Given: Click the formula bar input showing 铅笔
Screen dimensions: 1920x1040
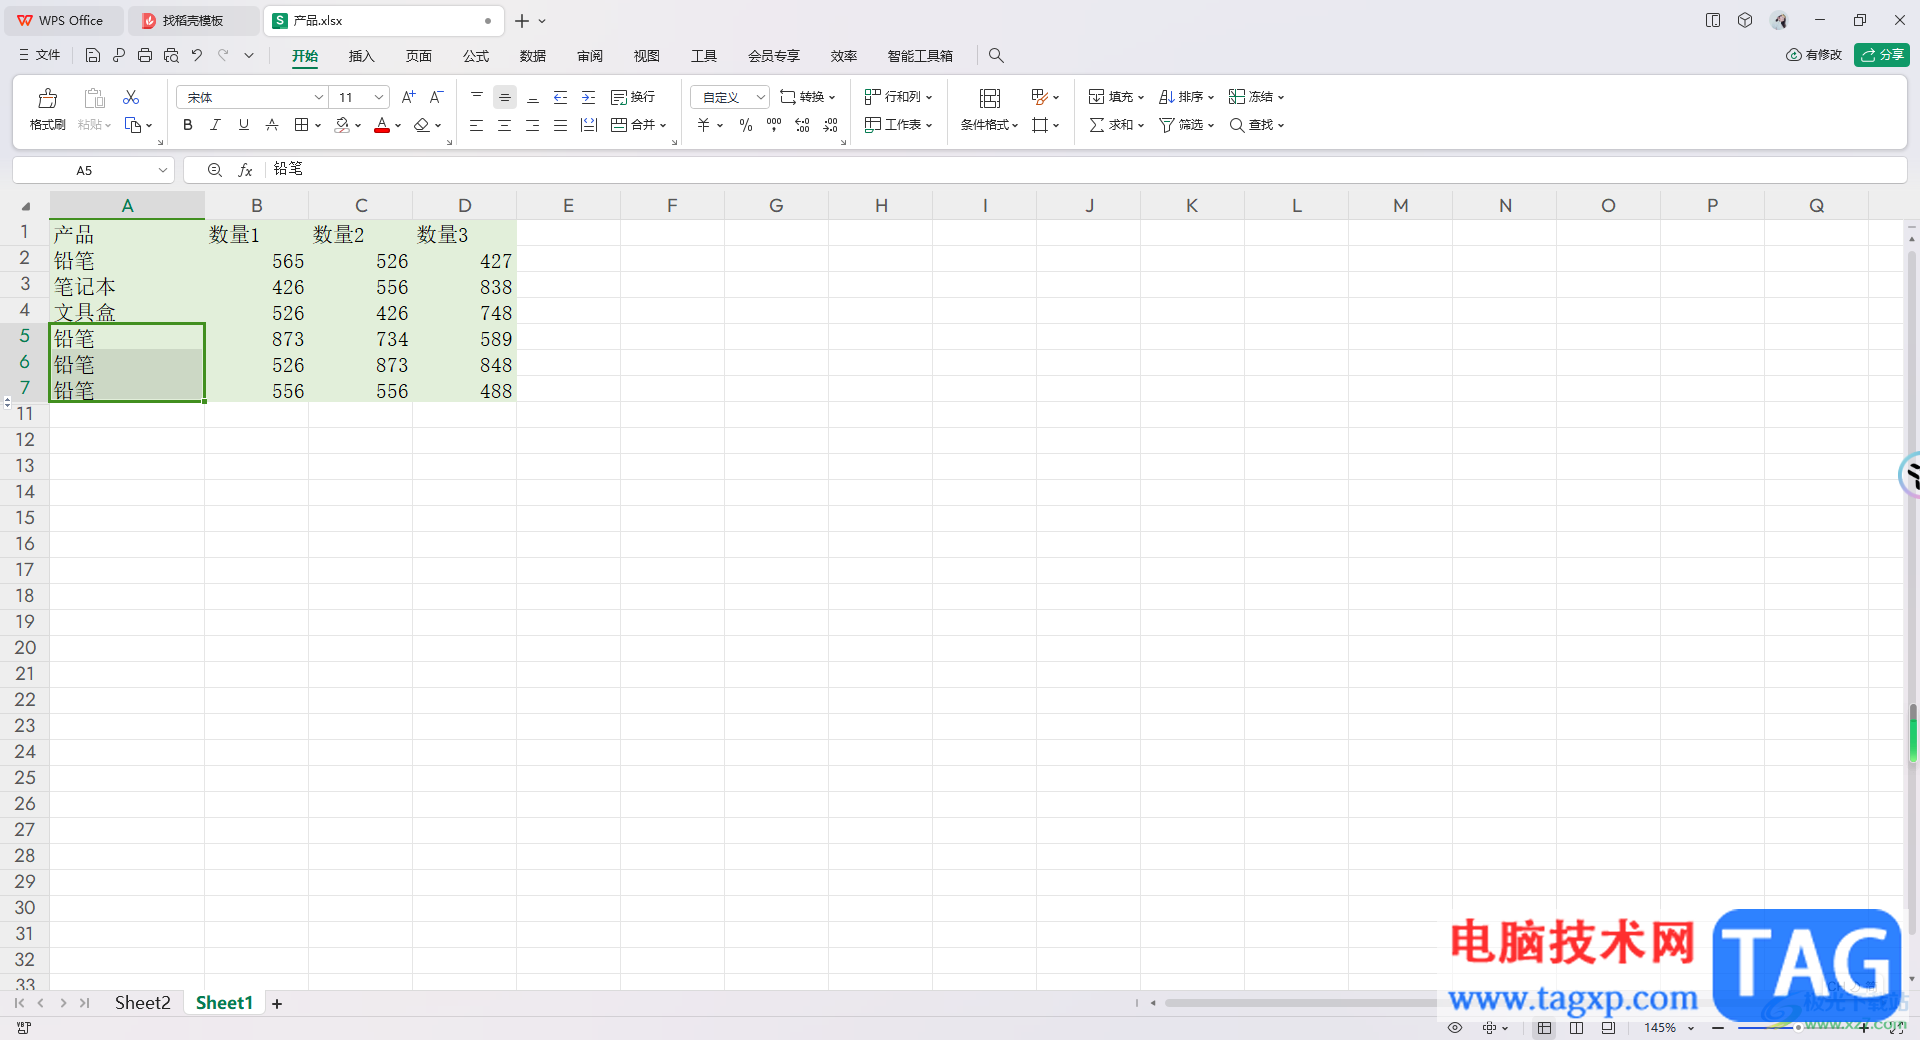Looking at the screenshot, I should pyautogui.click(x=1085, y=170).
